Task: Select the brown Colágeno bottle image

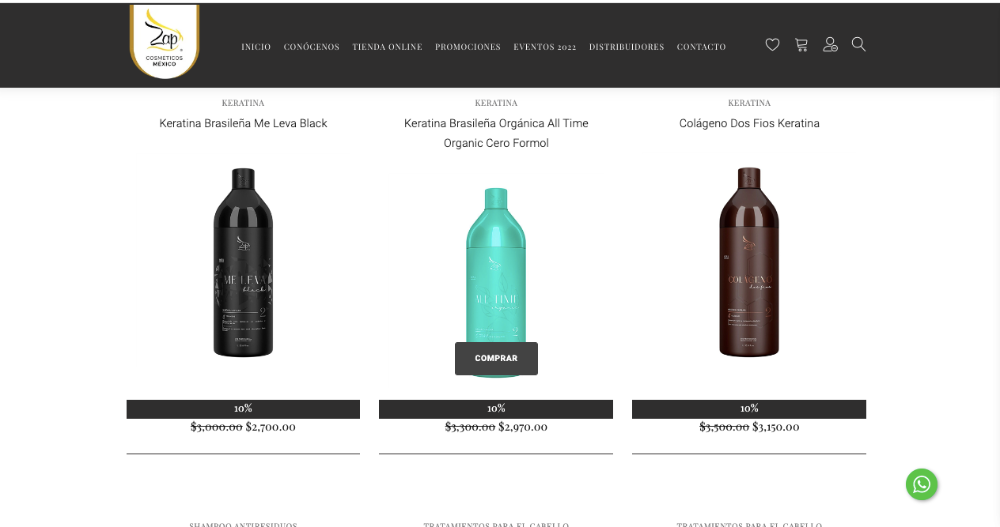Action: (x=749, y=262)
